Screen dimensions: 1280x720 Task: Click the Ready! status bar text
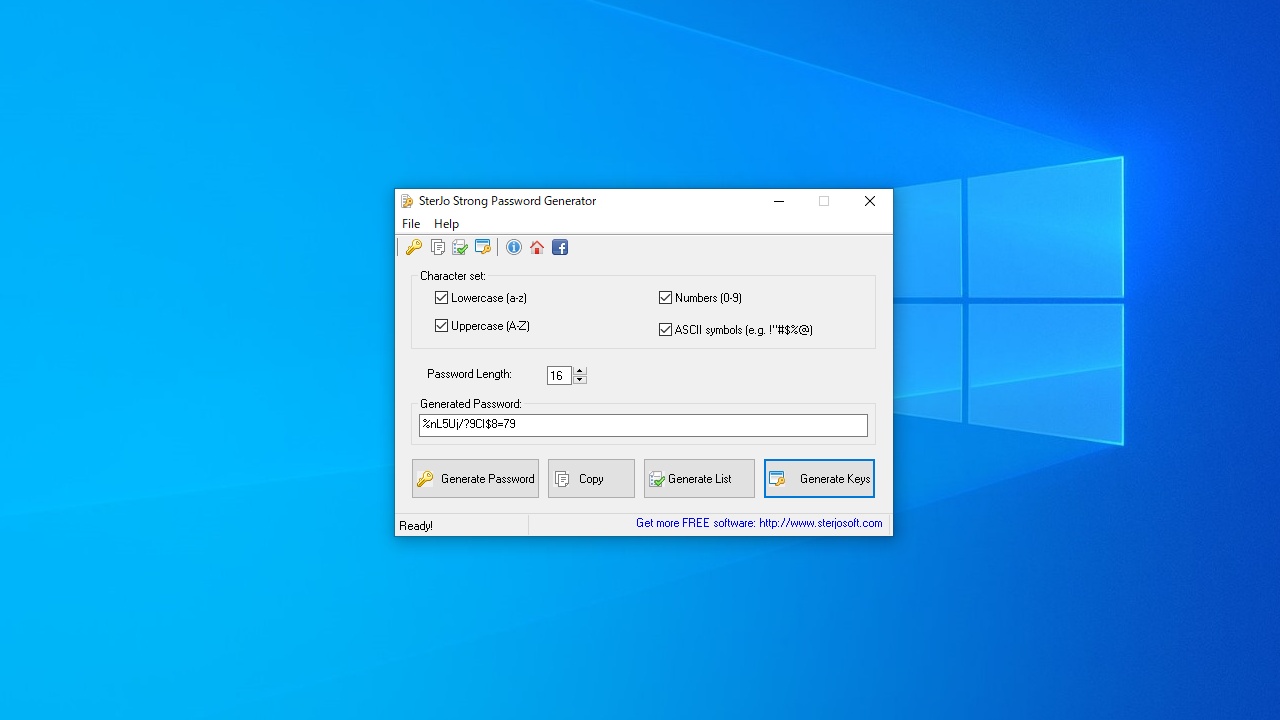point(416,526)
